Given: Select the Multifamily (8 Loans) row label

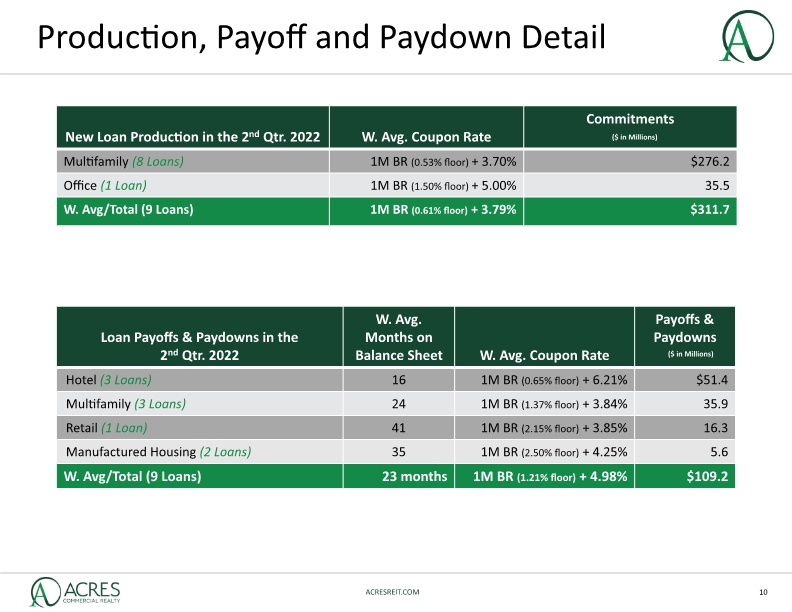Looking at the screenshot, I should (x=124, y=162).
